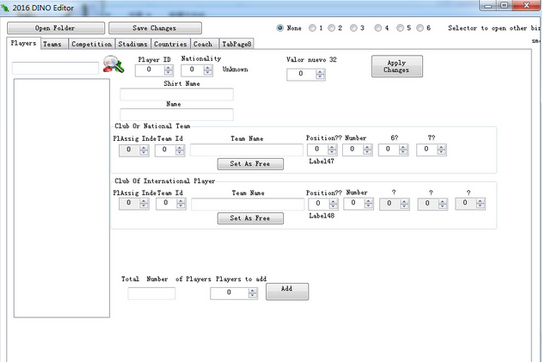Viewport: 542px width, 362px height.
Task: Open the Competition tab
Action: pos(92,44)
